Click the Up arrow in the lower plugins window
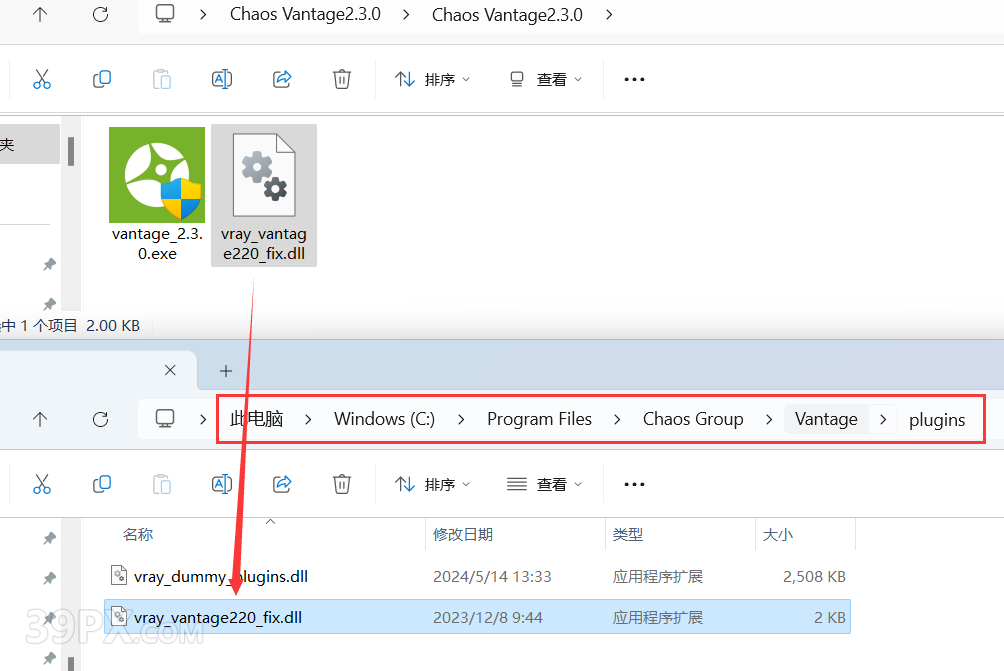 tap(40, 419)
